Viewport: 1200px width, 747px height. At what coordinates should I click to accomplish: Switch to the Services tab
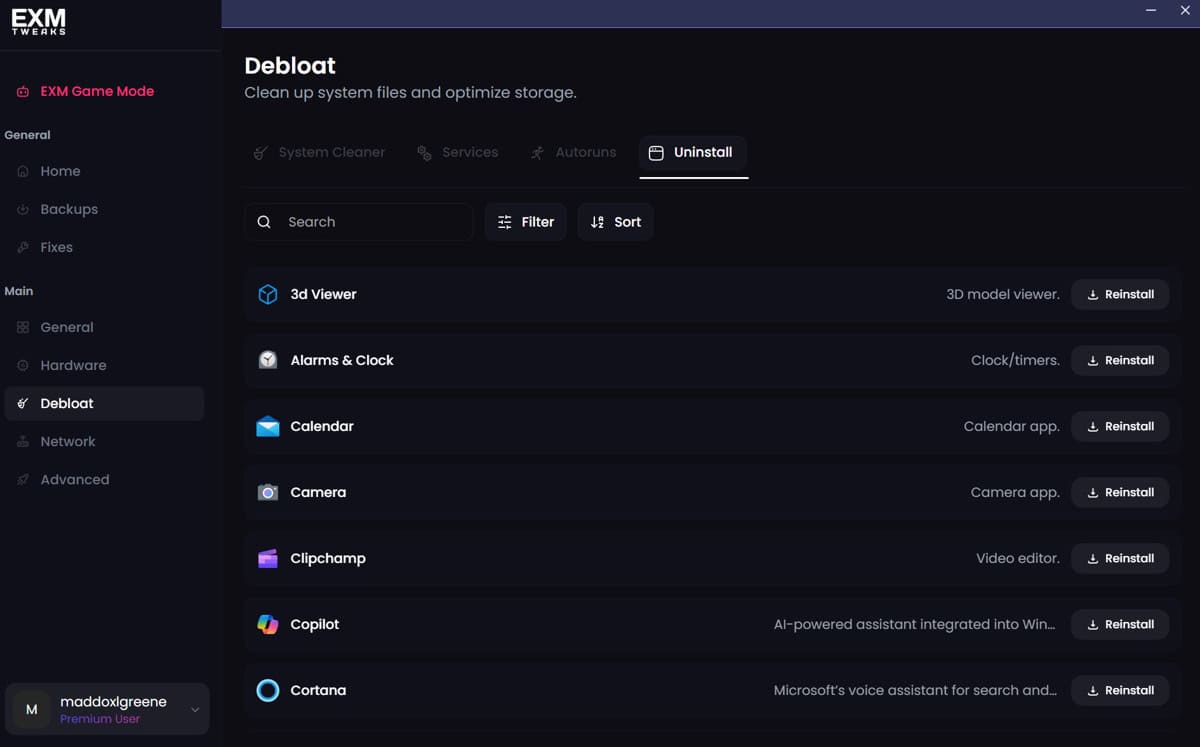(457, 153)
